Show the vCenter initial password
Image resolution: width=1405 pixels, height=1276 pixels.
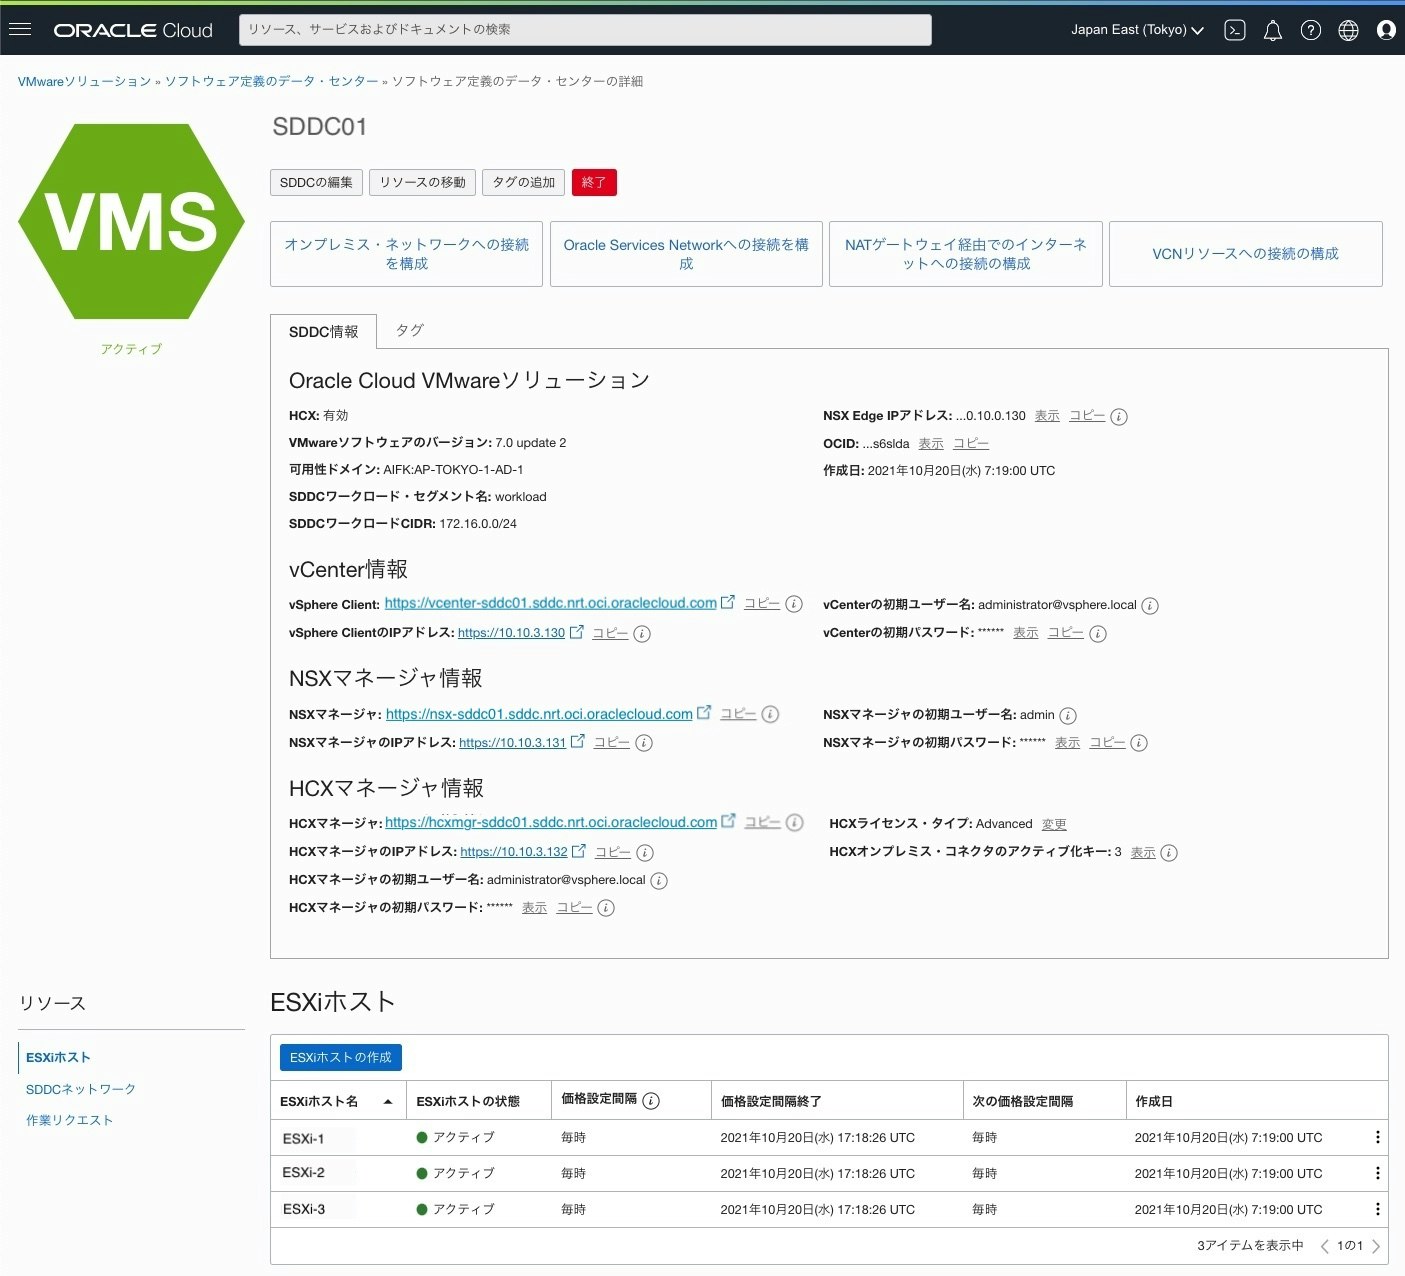[x=1026, y=633]
